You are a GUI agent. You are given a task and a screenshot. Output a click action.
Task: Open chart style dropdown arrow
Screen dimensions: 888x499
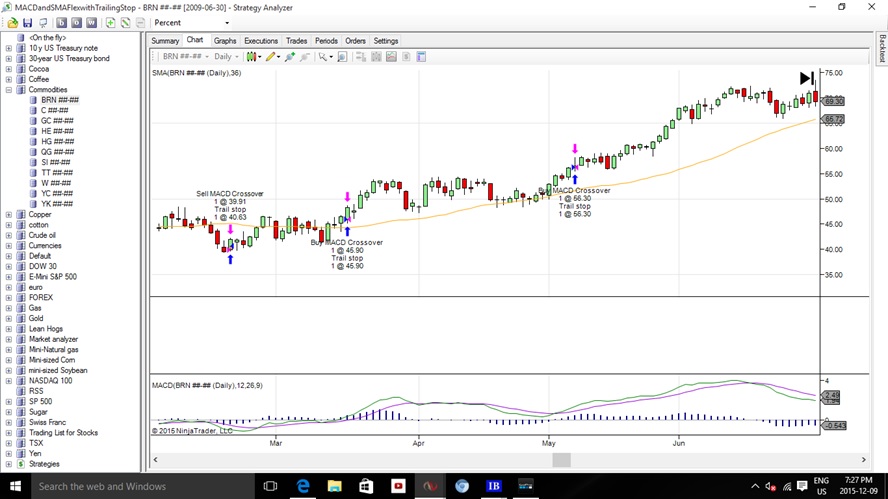(260, 57)
